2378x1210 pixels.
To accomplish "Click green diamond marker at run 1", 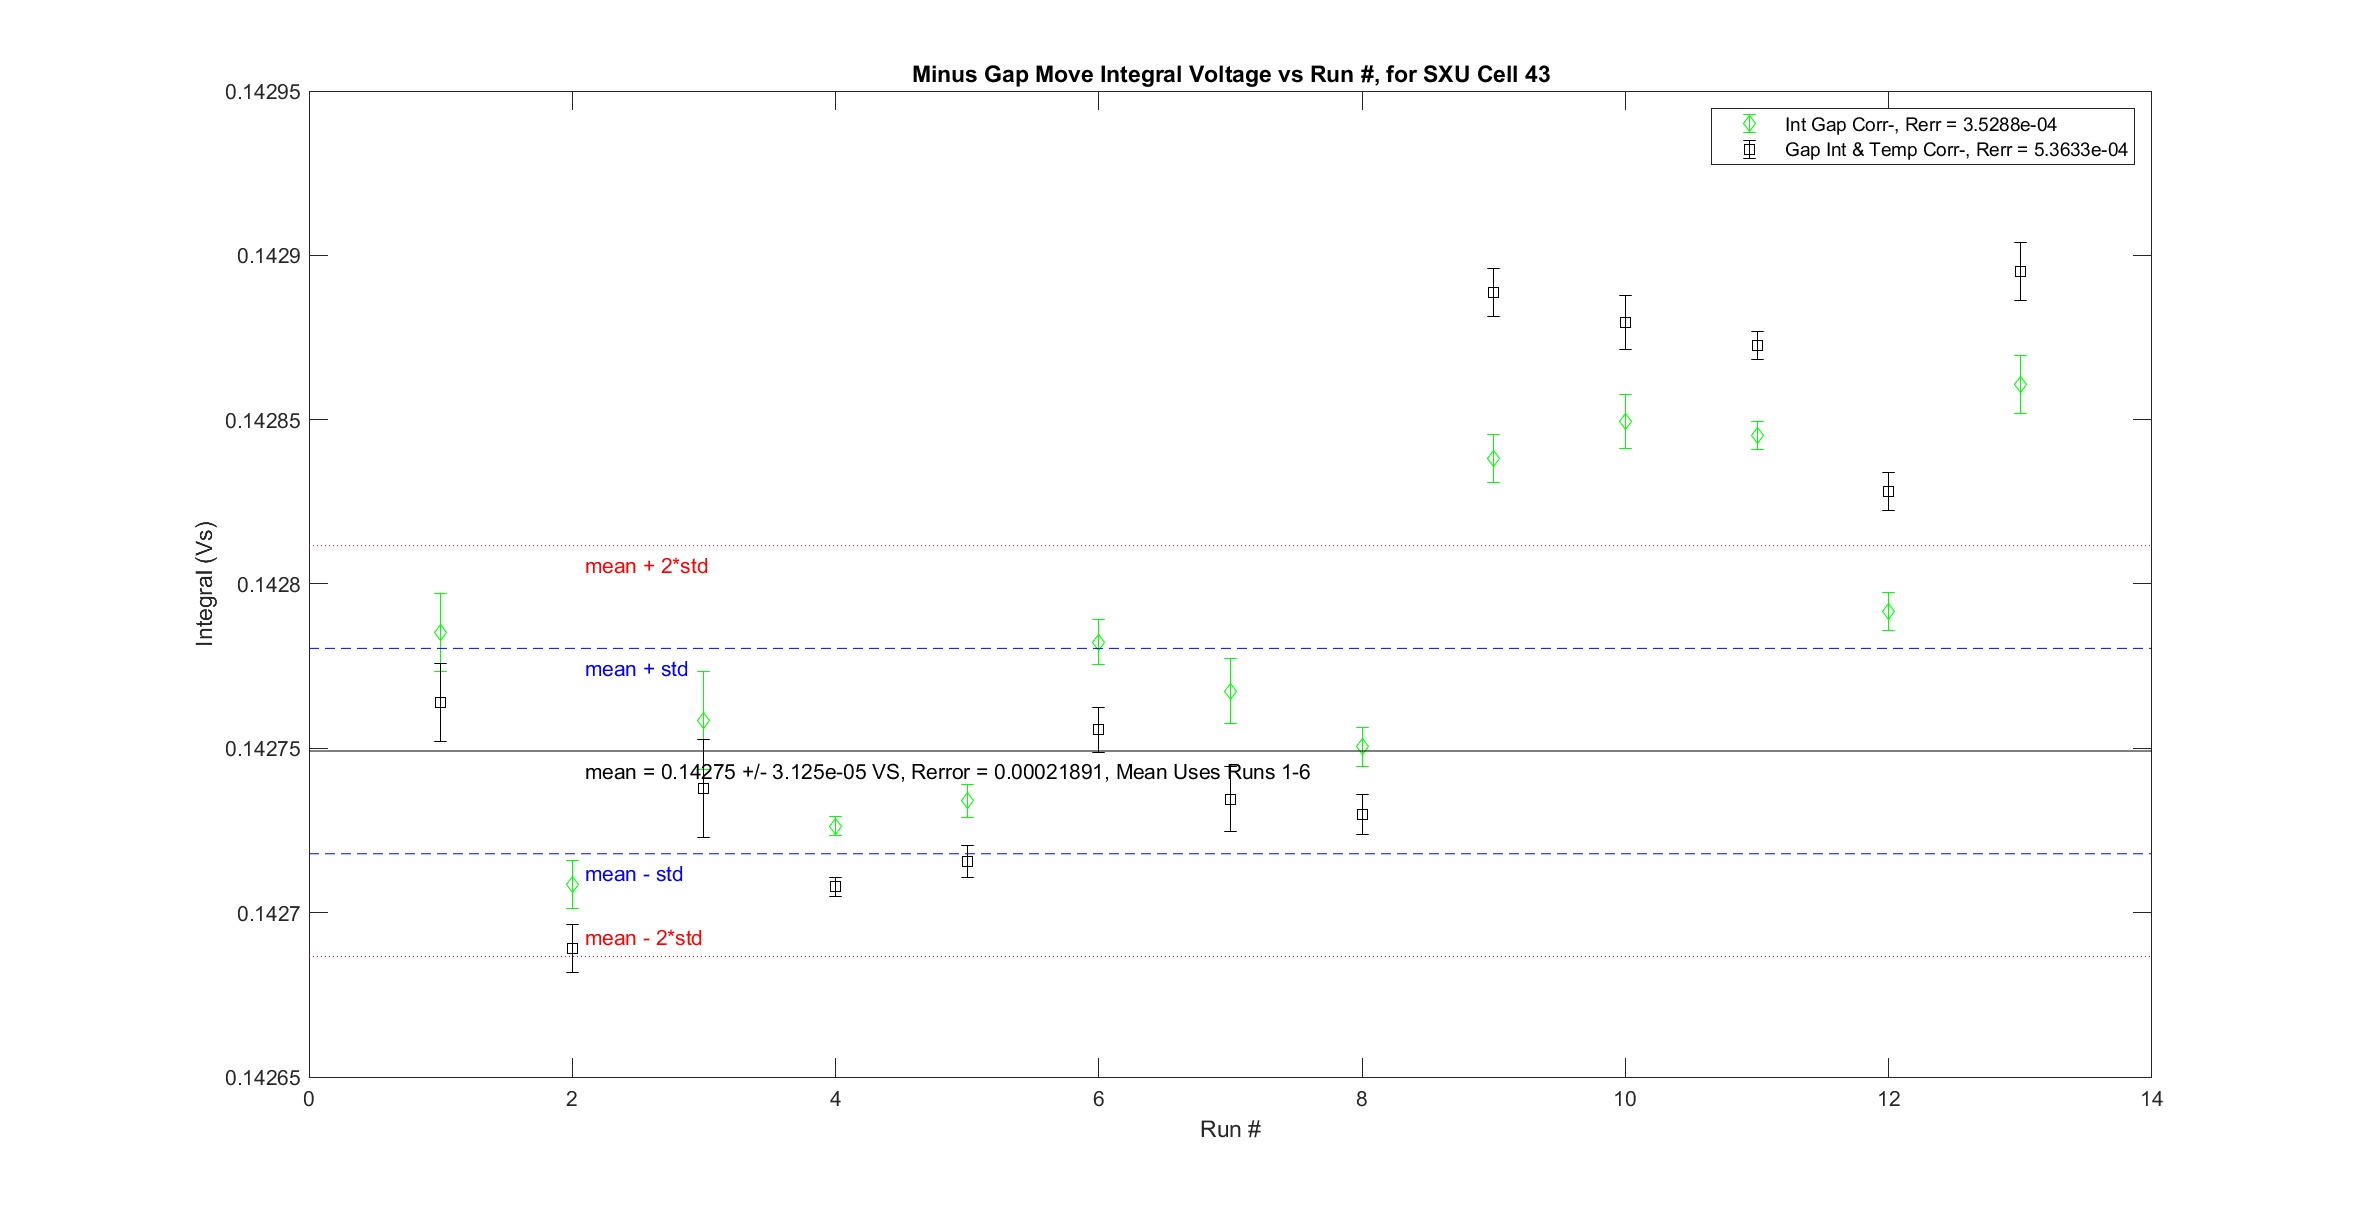I will (440, 633).
